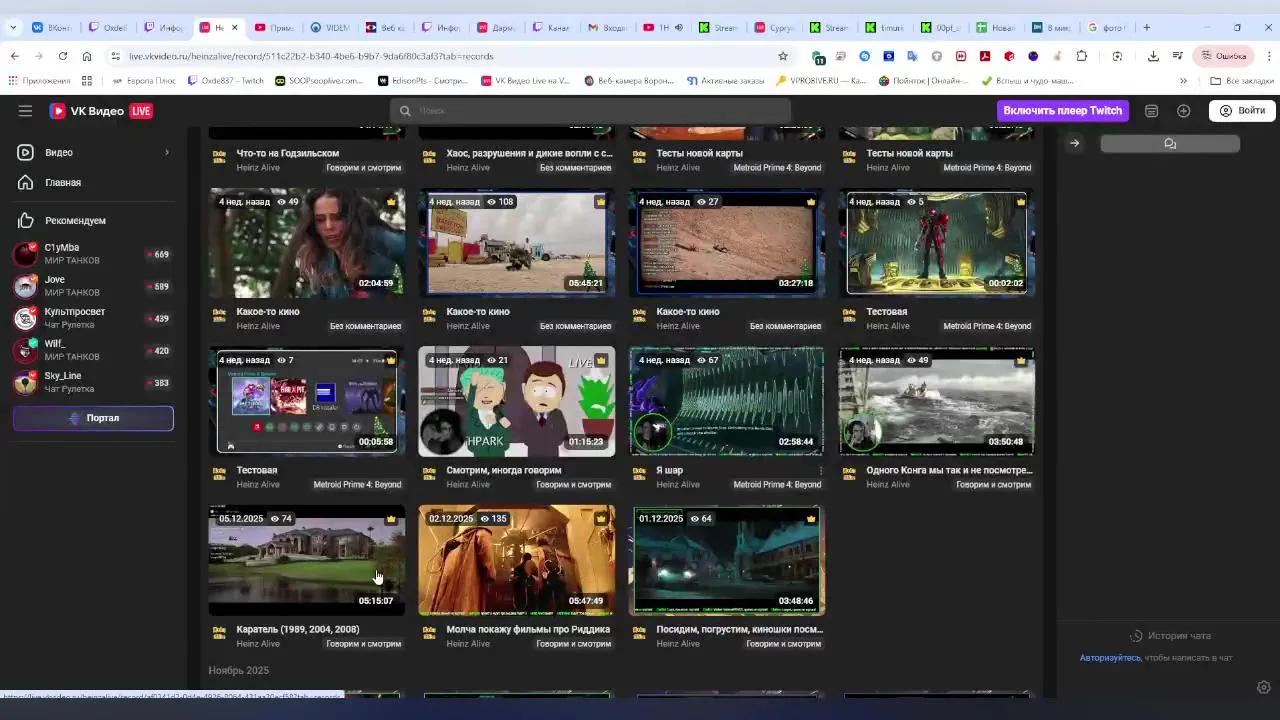Open browser downloads
This screenshot has width=1280, height=720.
(x=1153, y=56)
